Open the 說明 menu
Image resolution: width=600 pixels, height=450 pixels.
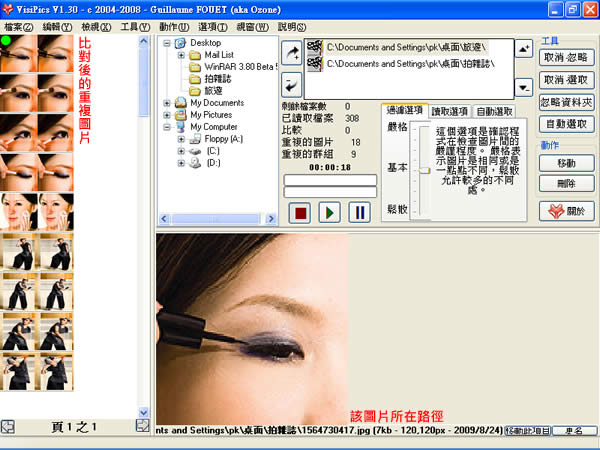pyautogui.click(x=292, y=27)
